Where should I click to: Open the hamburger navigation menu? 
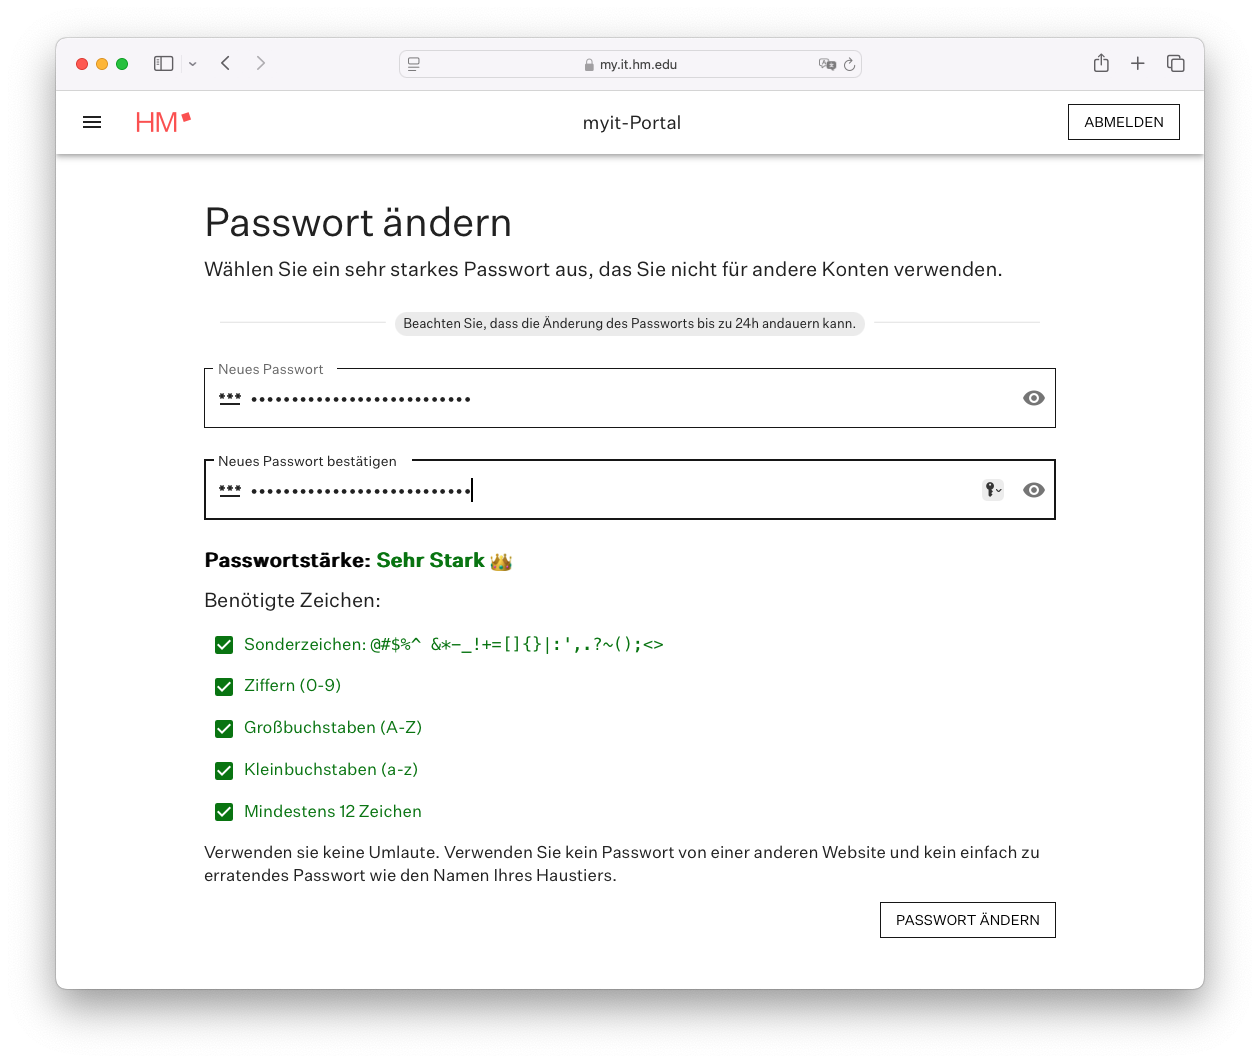point(92,122)
